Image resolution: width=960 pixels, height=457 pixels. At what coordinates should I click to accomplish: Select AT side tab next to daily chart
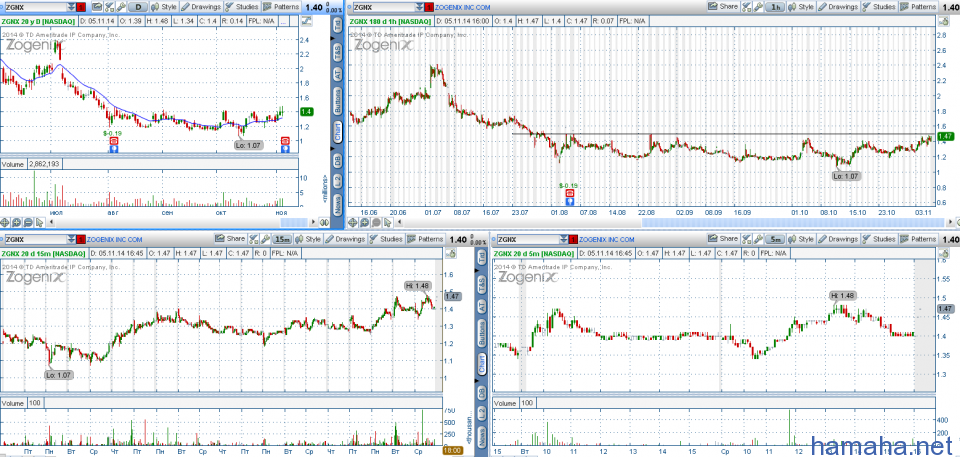(x=337, y=76)
